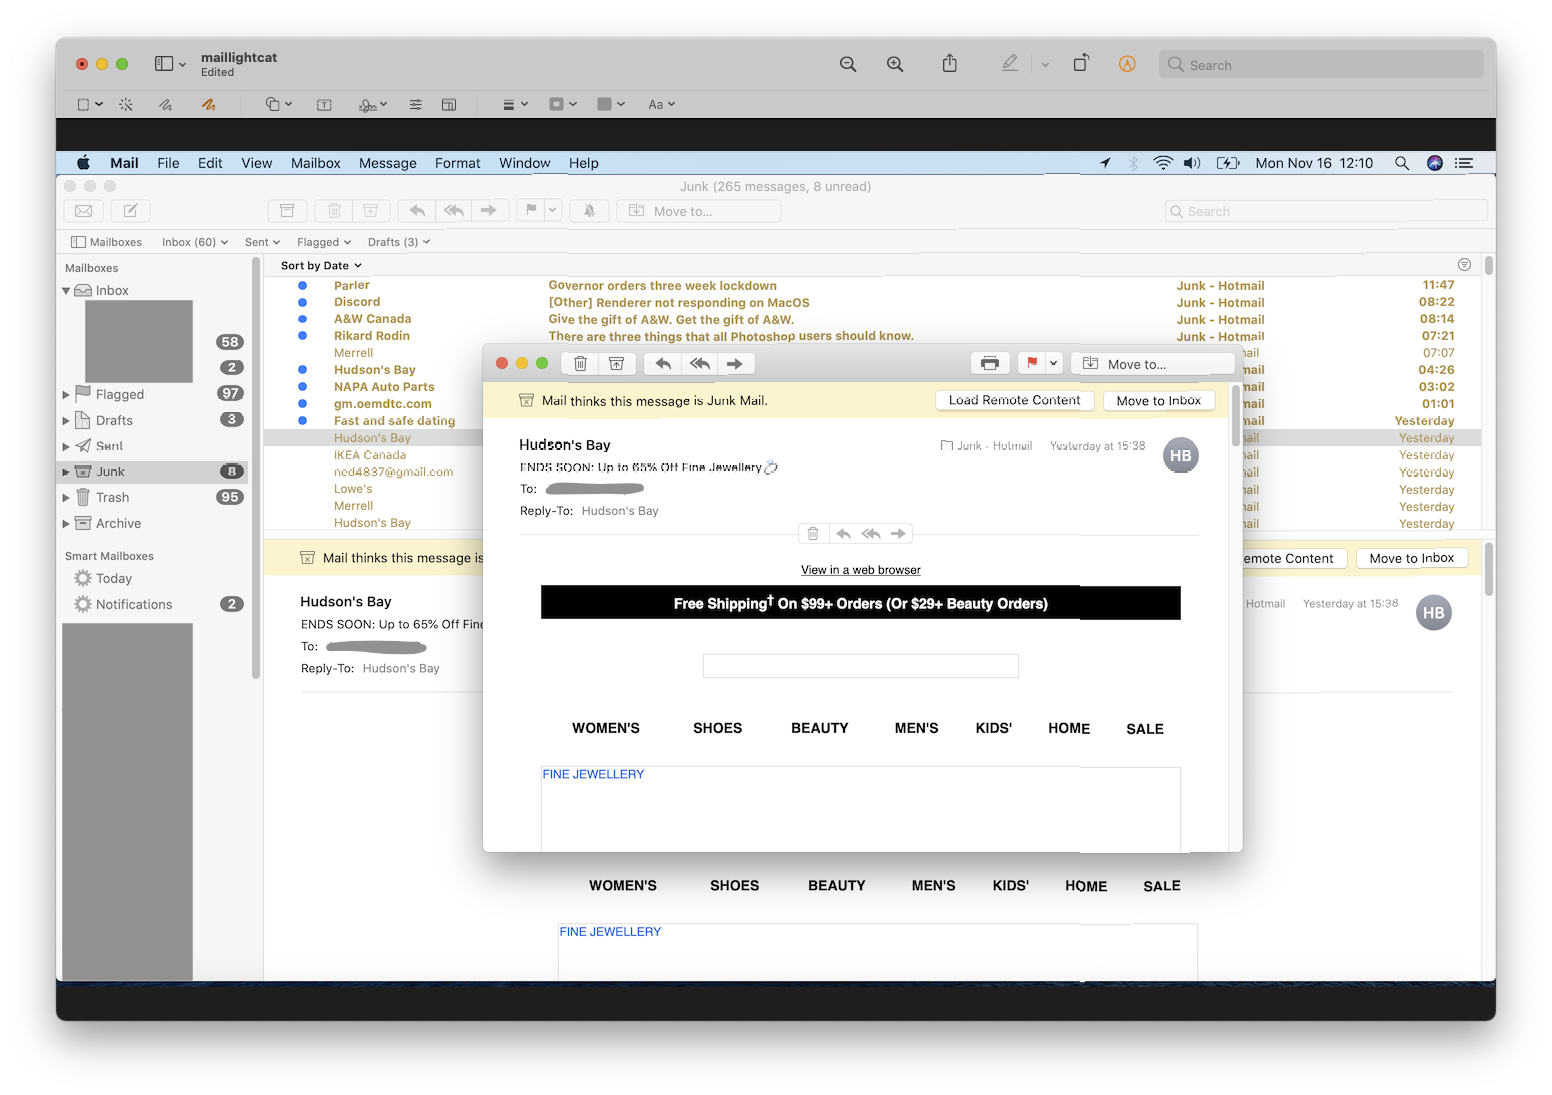Open the rectangular Selection tool menu
The image size is (1552, 1095).
click(x=90, y=104)
